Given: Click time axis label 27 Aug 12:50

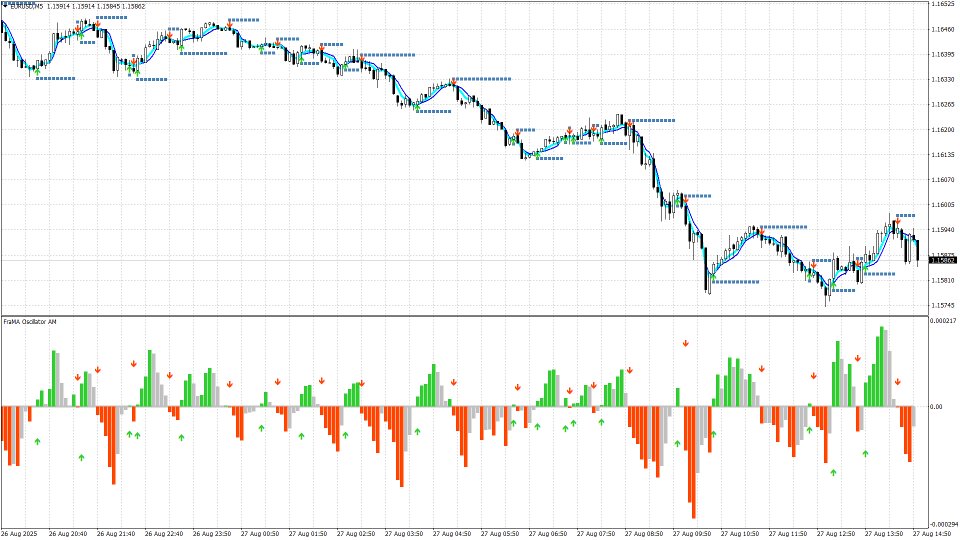Looking at the screenshot, I should coord(836,534).
